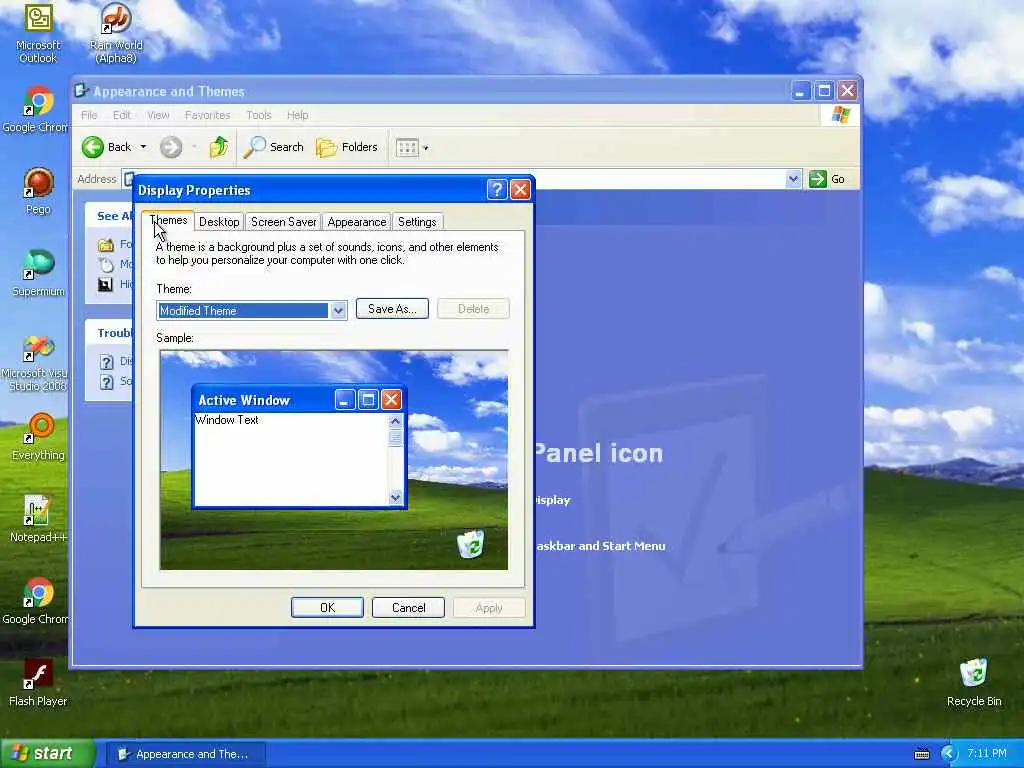Open the Theme combo box dropdown
This screenshot has width=1024, height=768.
click(338, 311)
